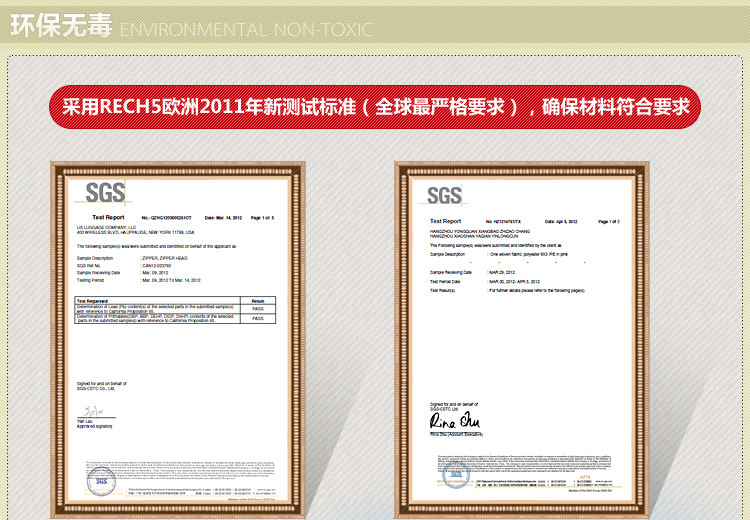Click the small signature above Yan Lau
Screen dimensions: 750x520
(94, 411)
